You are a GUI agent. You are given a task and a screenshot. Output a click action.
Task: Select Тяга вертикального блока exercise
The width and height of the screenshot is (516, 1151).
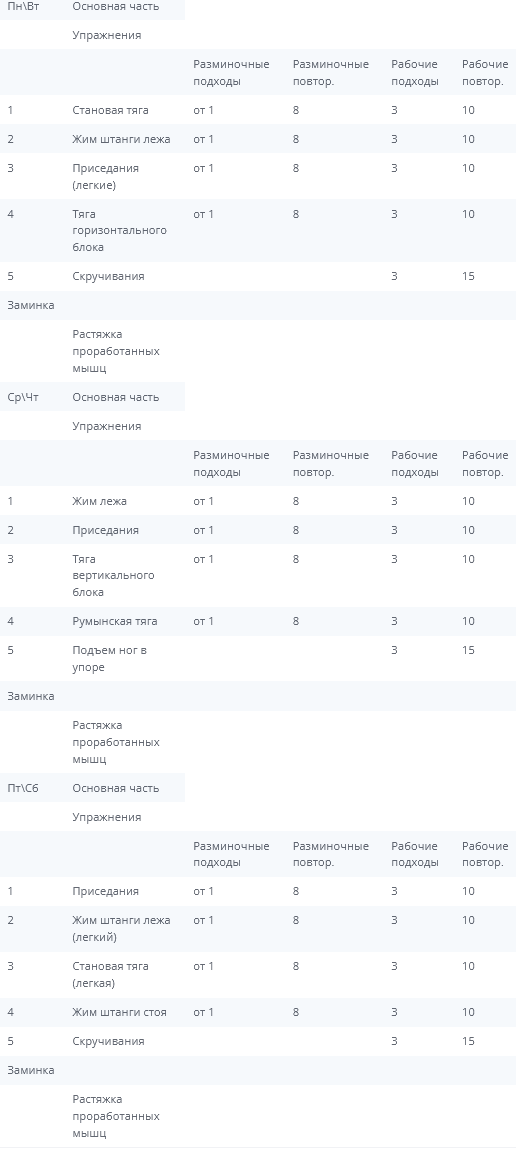pos(113,576)
